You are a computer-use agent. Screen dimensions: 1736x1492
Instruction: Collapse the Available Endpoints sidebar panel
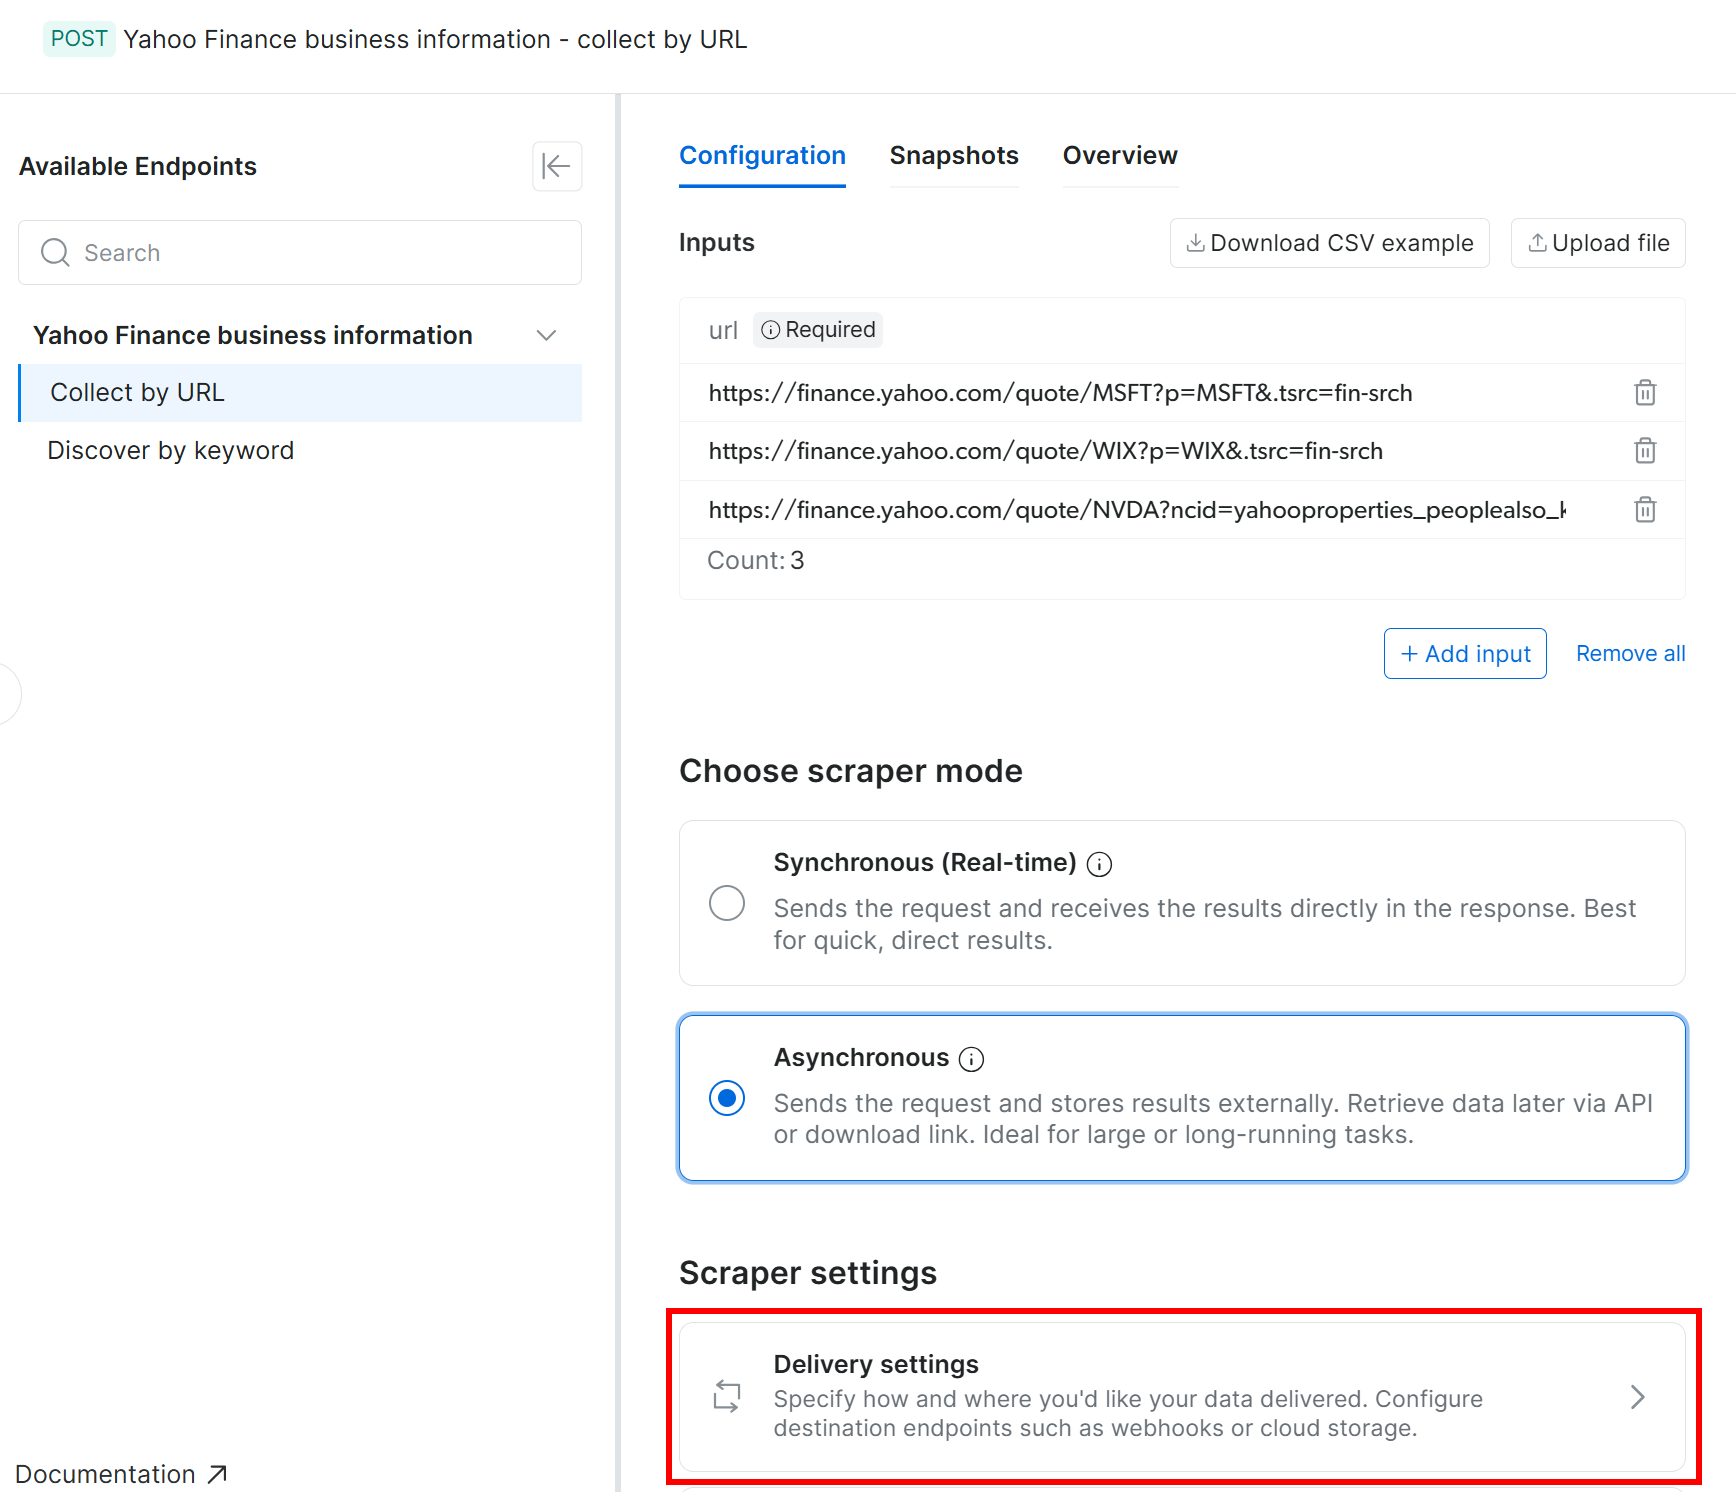(x=557, y=166)
